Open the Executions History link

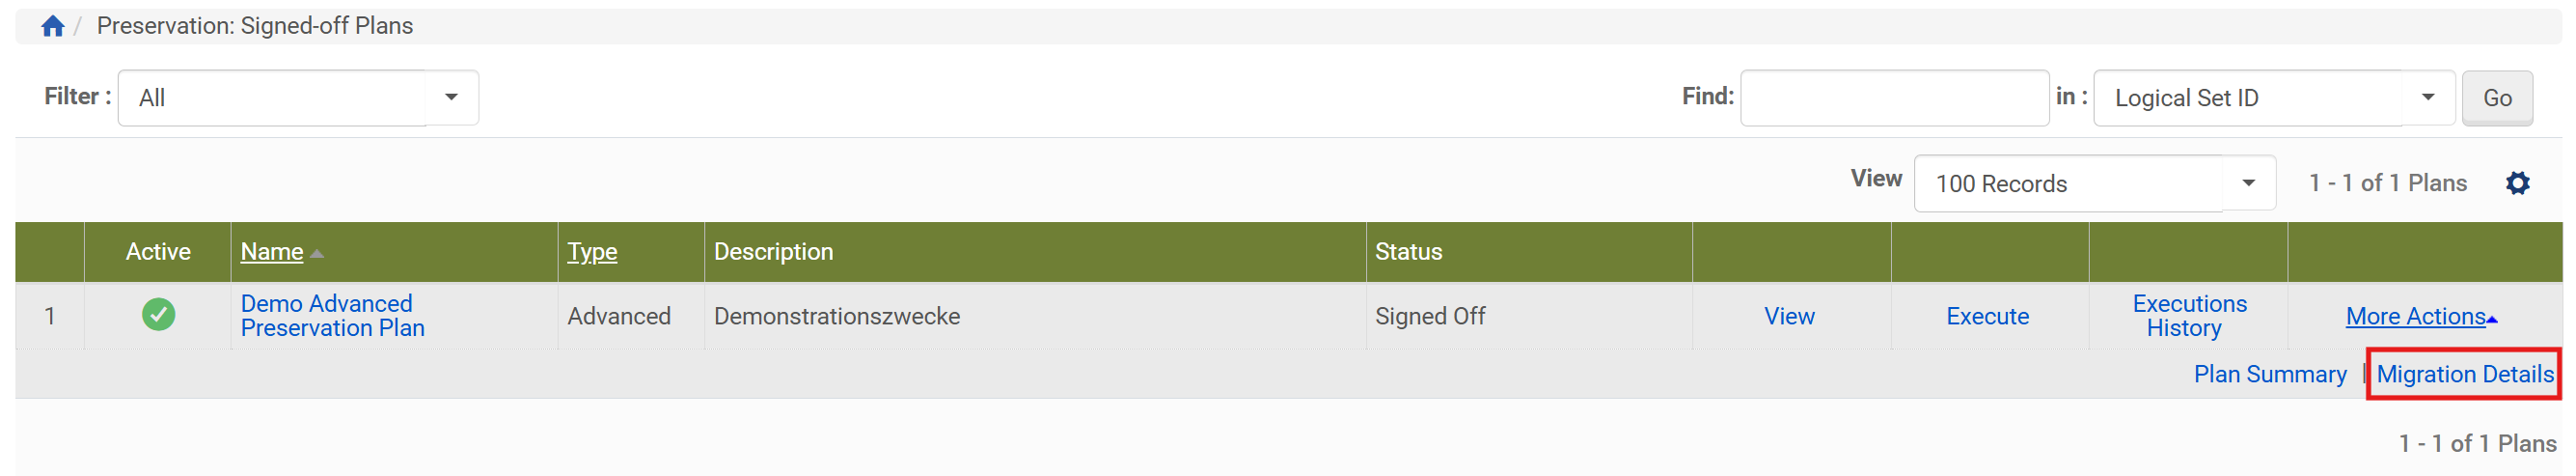(2188, 315)
